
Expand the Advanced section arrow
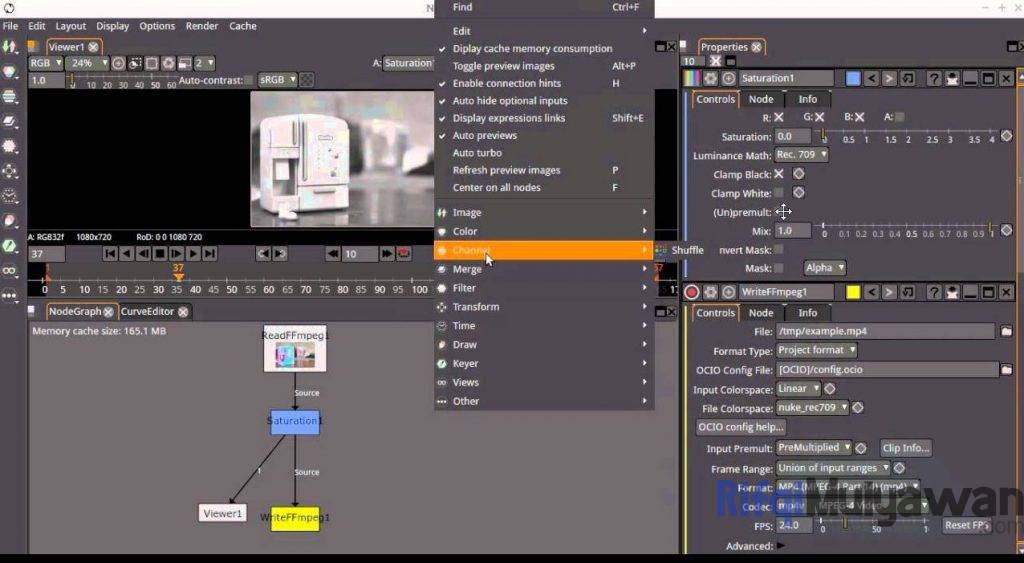pos(781,545)
